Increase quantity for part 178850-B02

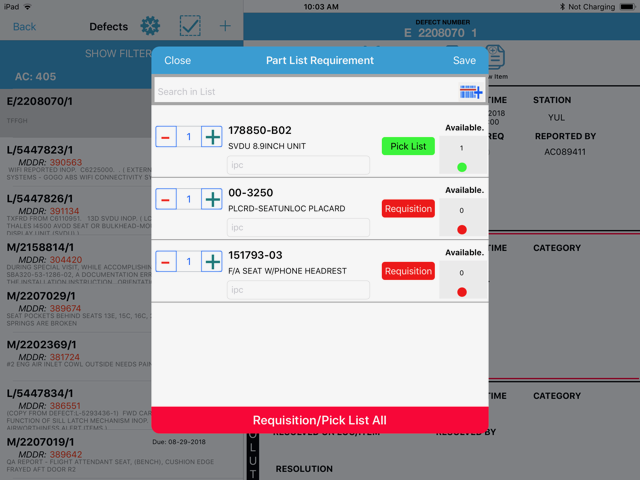[212, 137]
